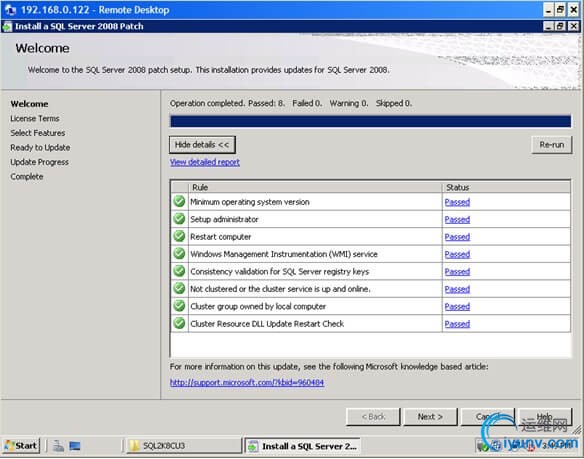Image resolution: width=584 pixels, height=459 pixels.
Task: Open Passed link for Setup administrator
Action: click(x=457, y=219)
